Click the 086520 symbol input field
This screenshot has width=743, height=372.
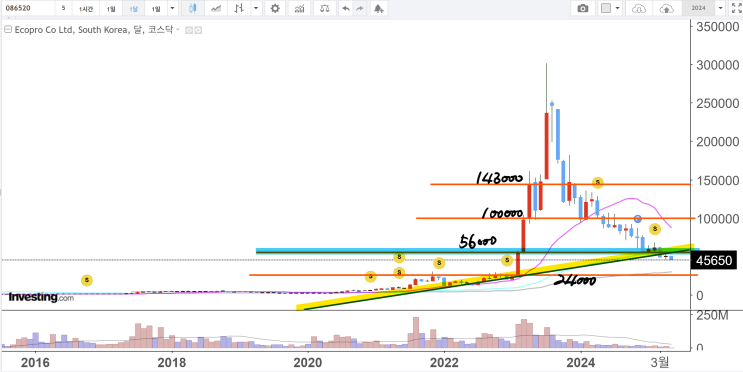tap(27, 8)
